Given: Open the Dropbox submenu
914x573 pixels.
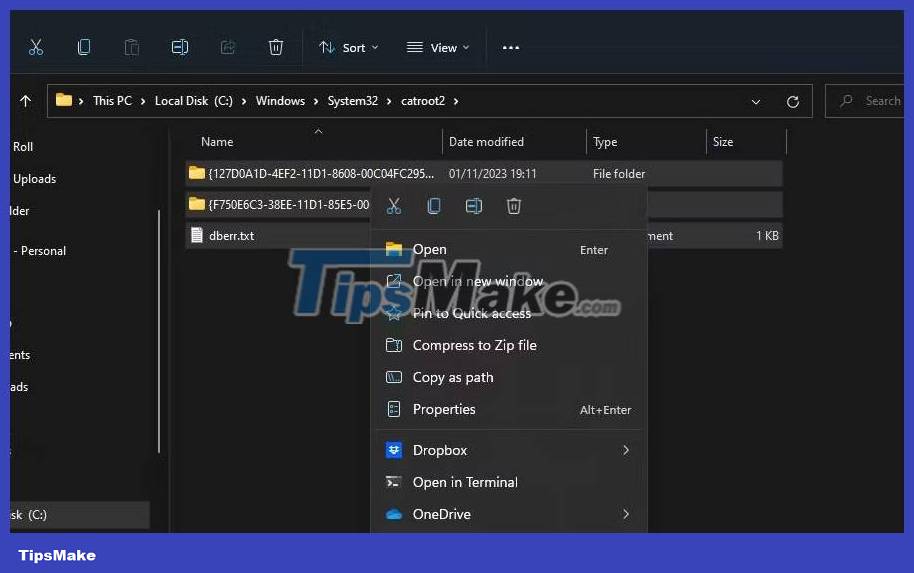Looking at the screenshot, I should (509, 451).
